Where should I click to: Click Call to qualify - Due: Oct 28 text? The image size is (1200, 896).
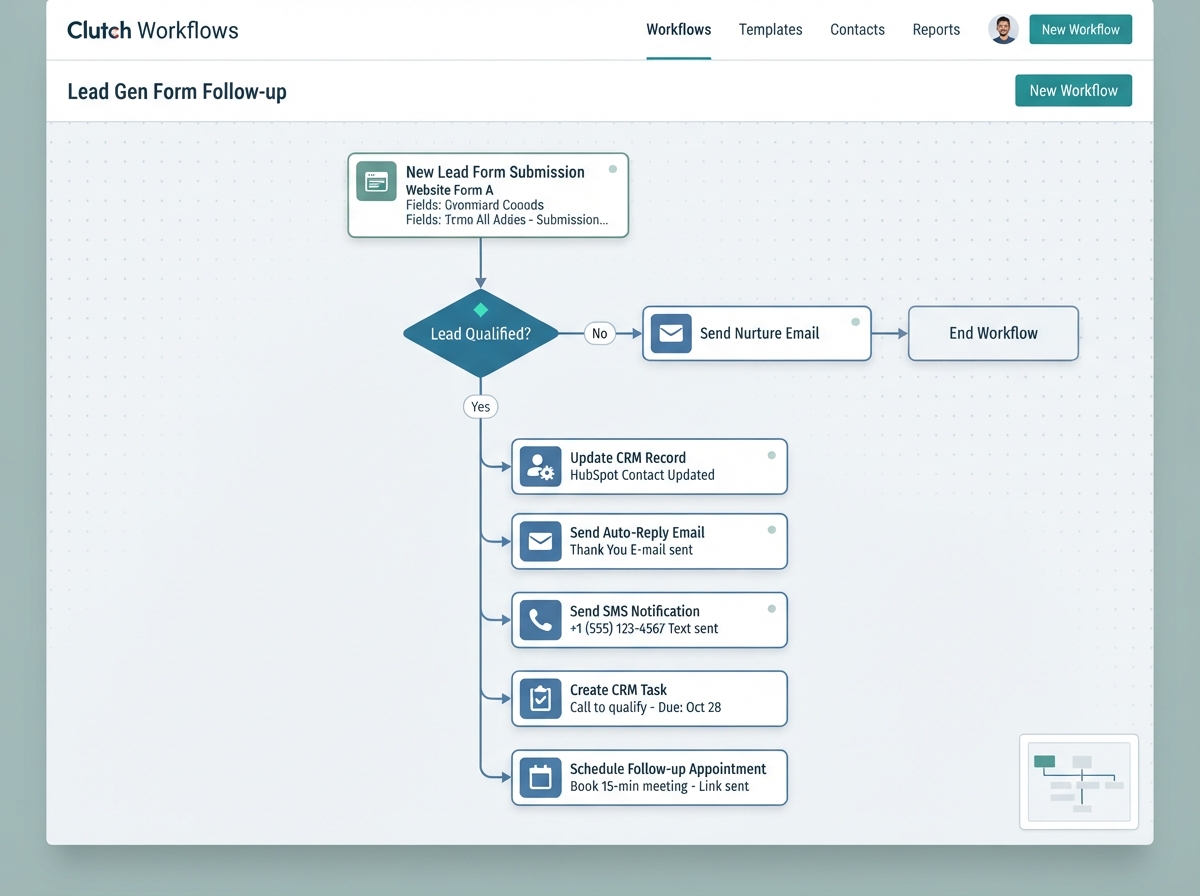pyautogui.click(x=645, y=707)
